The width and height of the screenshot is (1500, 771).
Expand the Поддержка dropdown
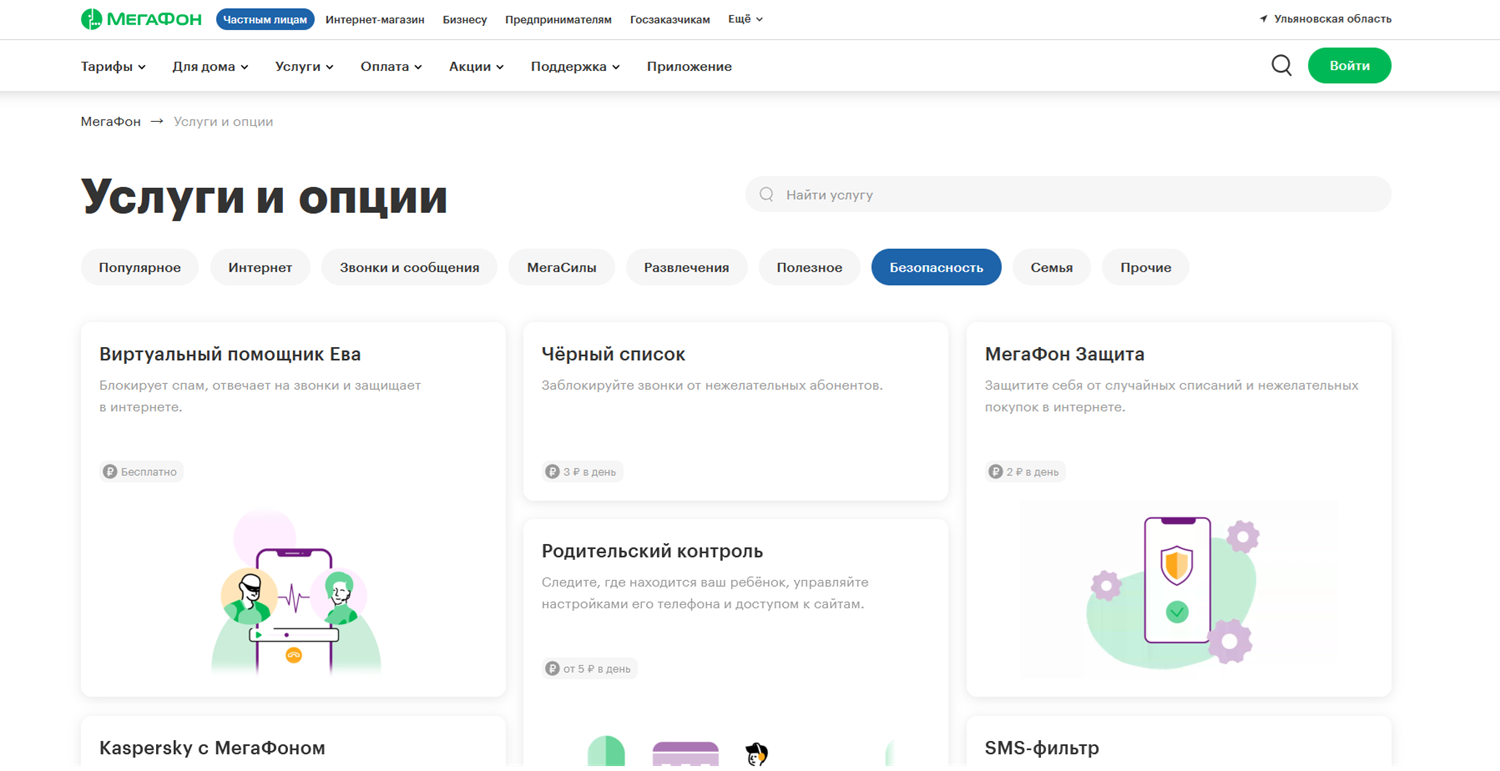pyautogui.click(x=575, y=67)
